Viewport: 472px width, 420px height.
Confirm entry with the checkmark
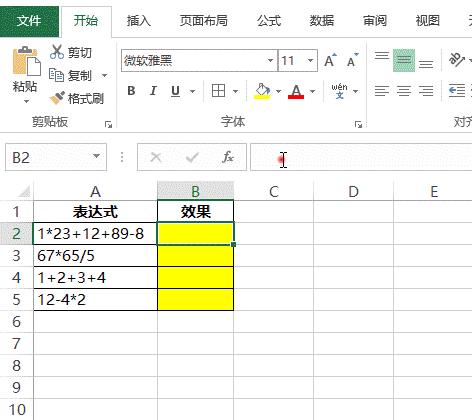pos(192,157)
